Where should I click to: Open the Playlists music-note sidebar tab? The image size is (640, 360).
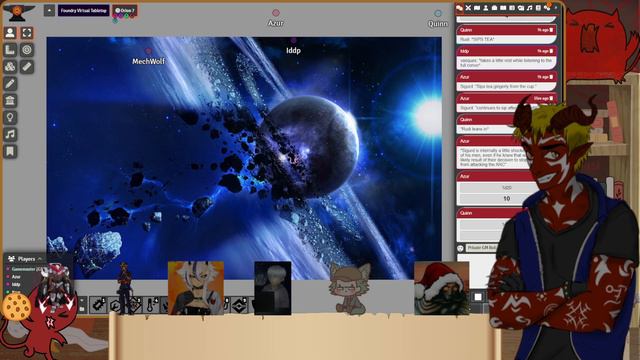[x=529, y=8]
